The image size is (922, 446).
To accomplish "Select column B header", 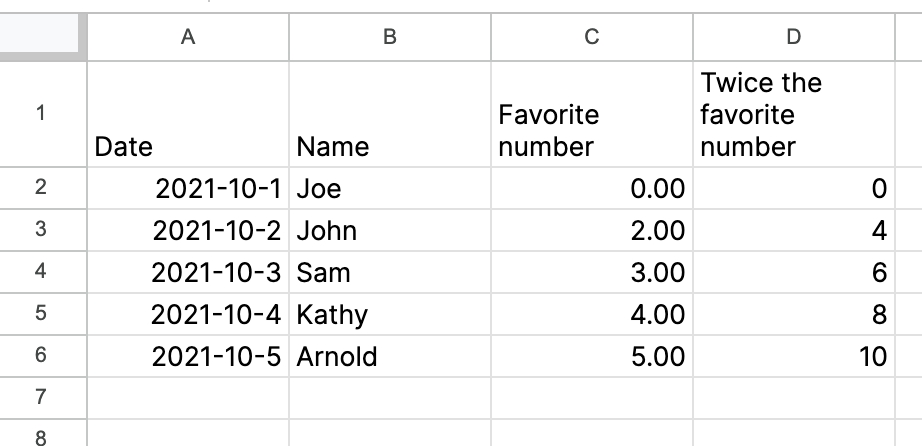I will pos(390,37).
